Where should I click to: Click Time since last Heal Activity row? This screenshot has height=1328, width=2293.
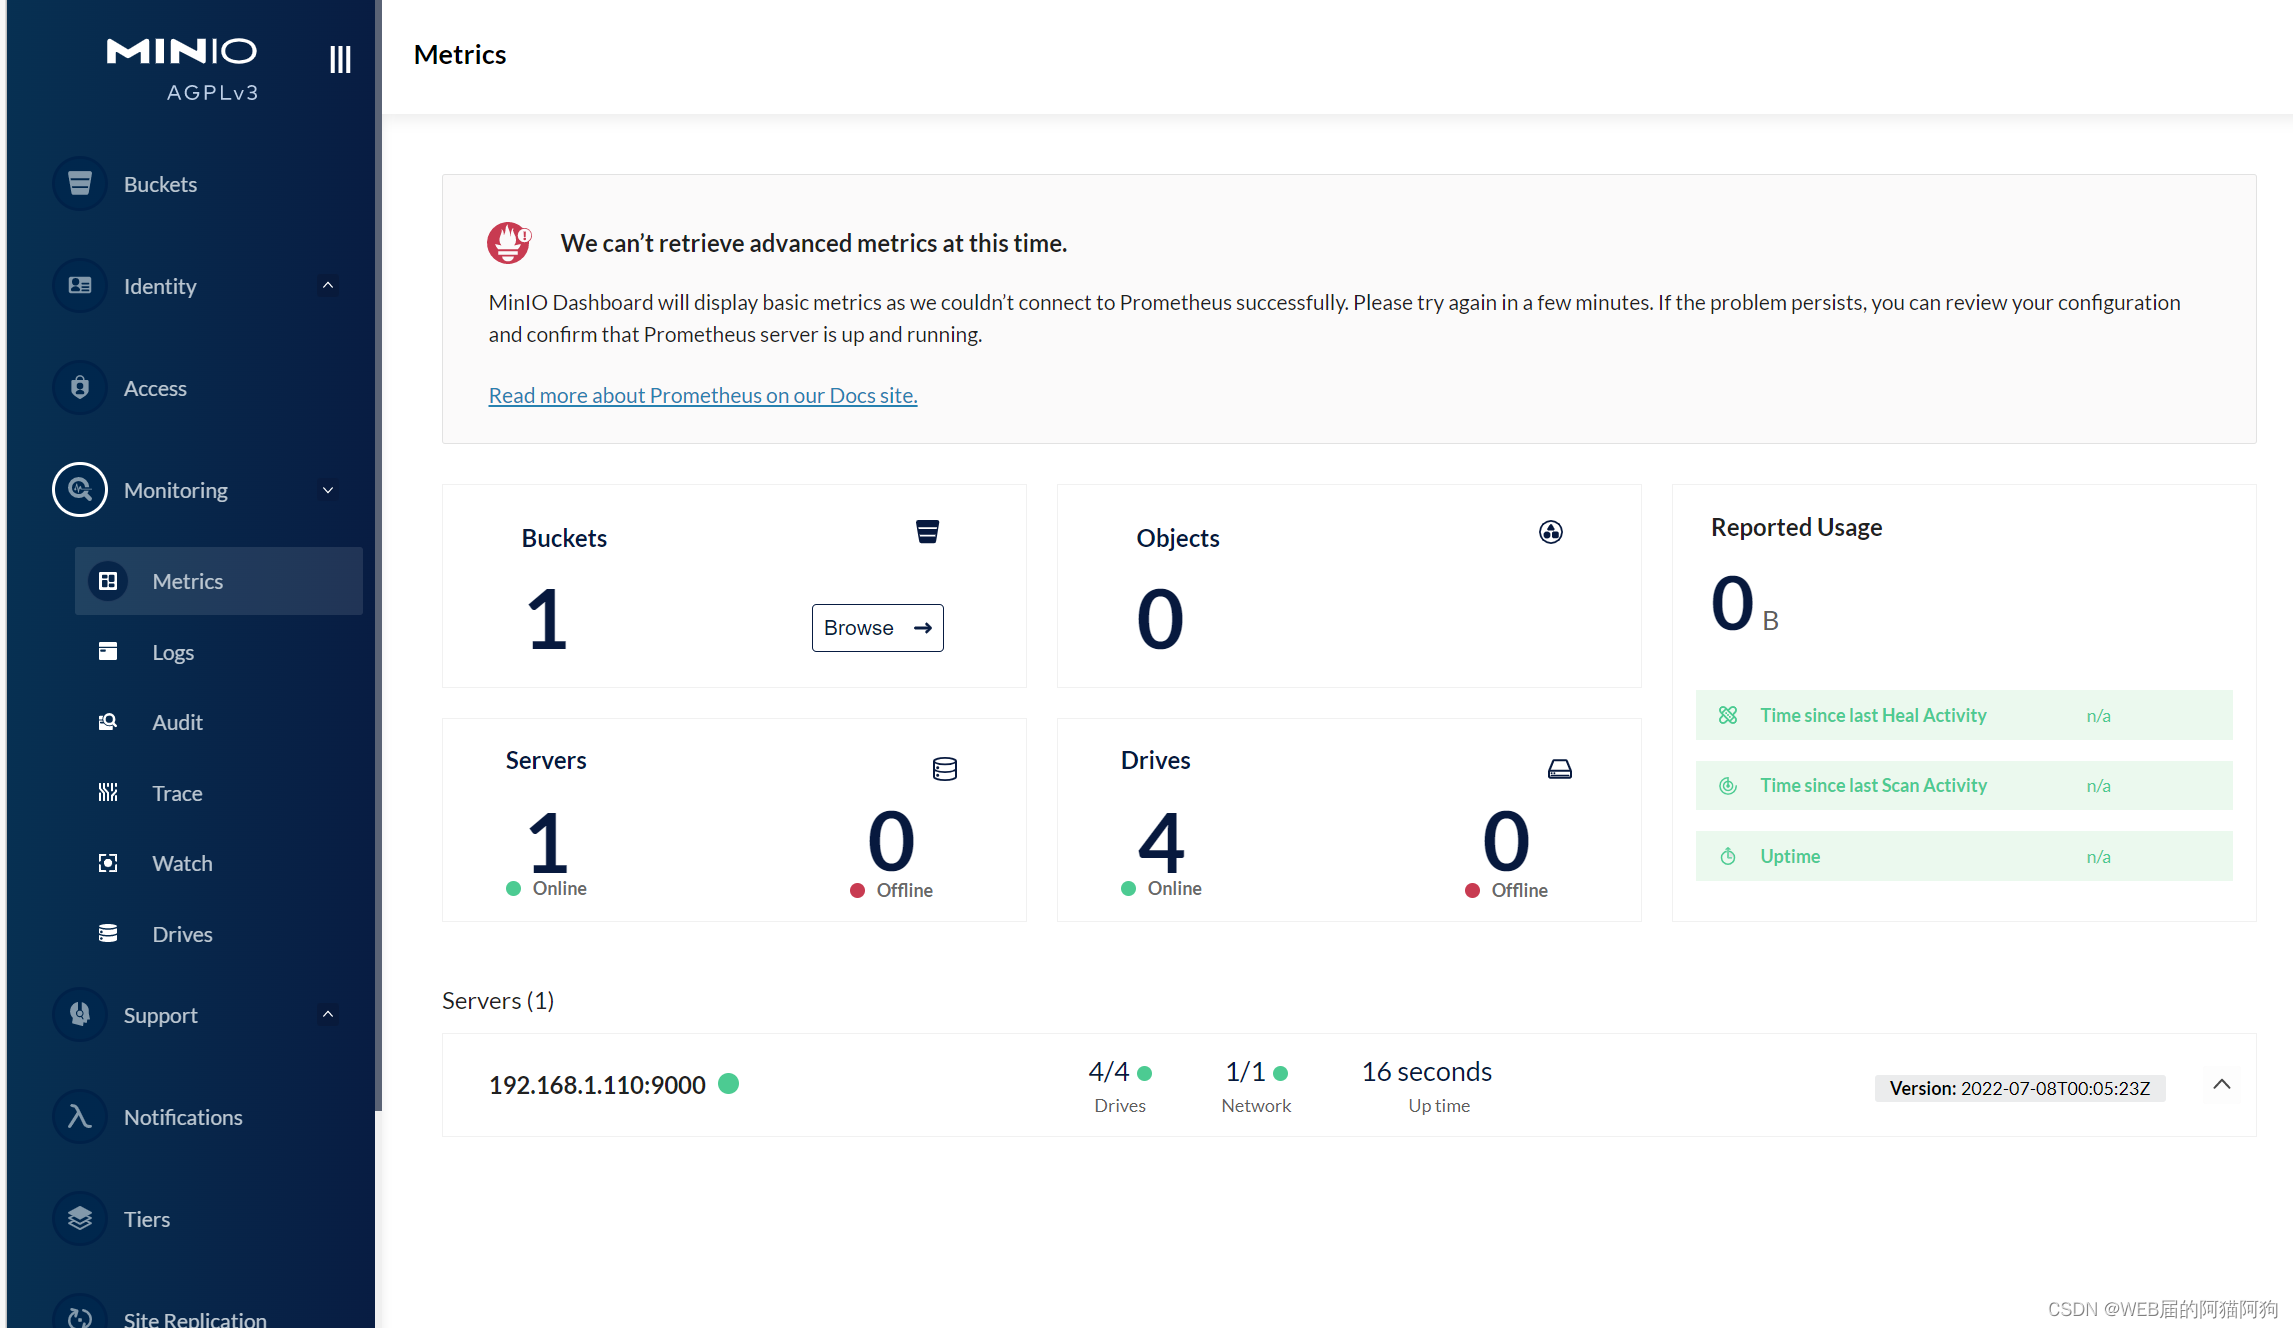[x=1964, y=715]
